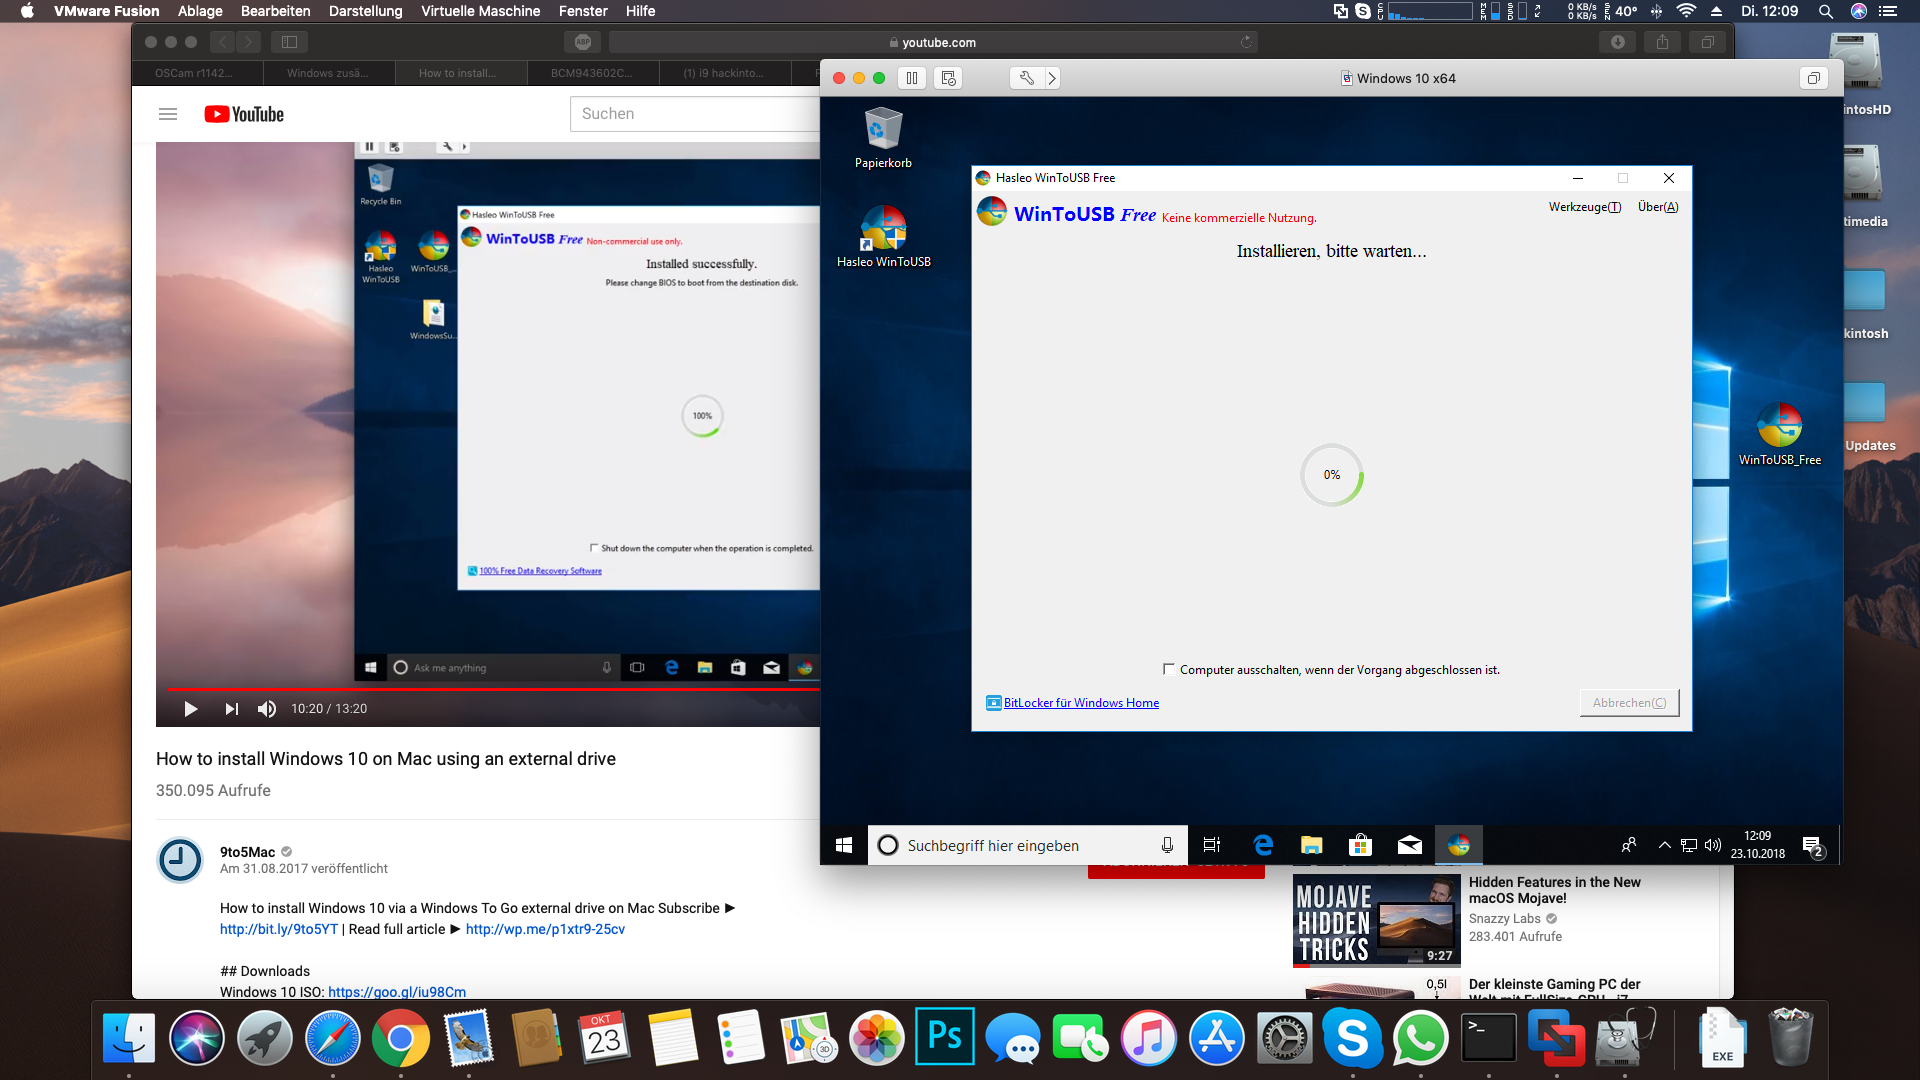Click the YouTube red progress bar
The width and height of the screenshot is (1920, 1080).
click(x=492, y=689)
